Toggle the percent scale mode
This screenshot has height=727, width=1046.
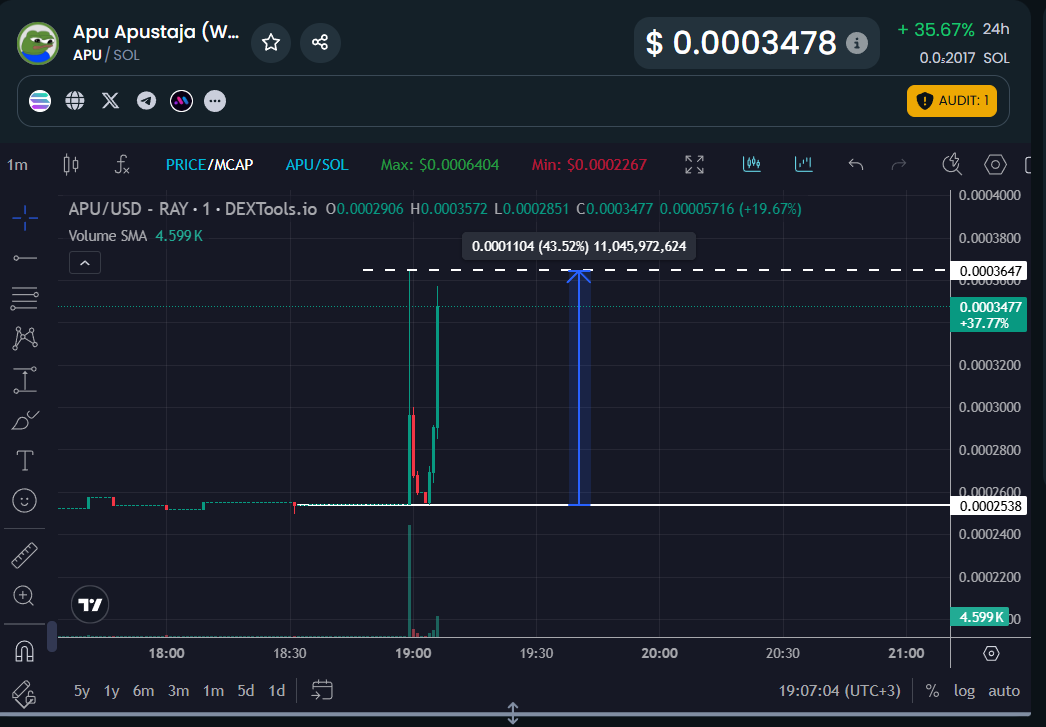[x=932, y=691]
